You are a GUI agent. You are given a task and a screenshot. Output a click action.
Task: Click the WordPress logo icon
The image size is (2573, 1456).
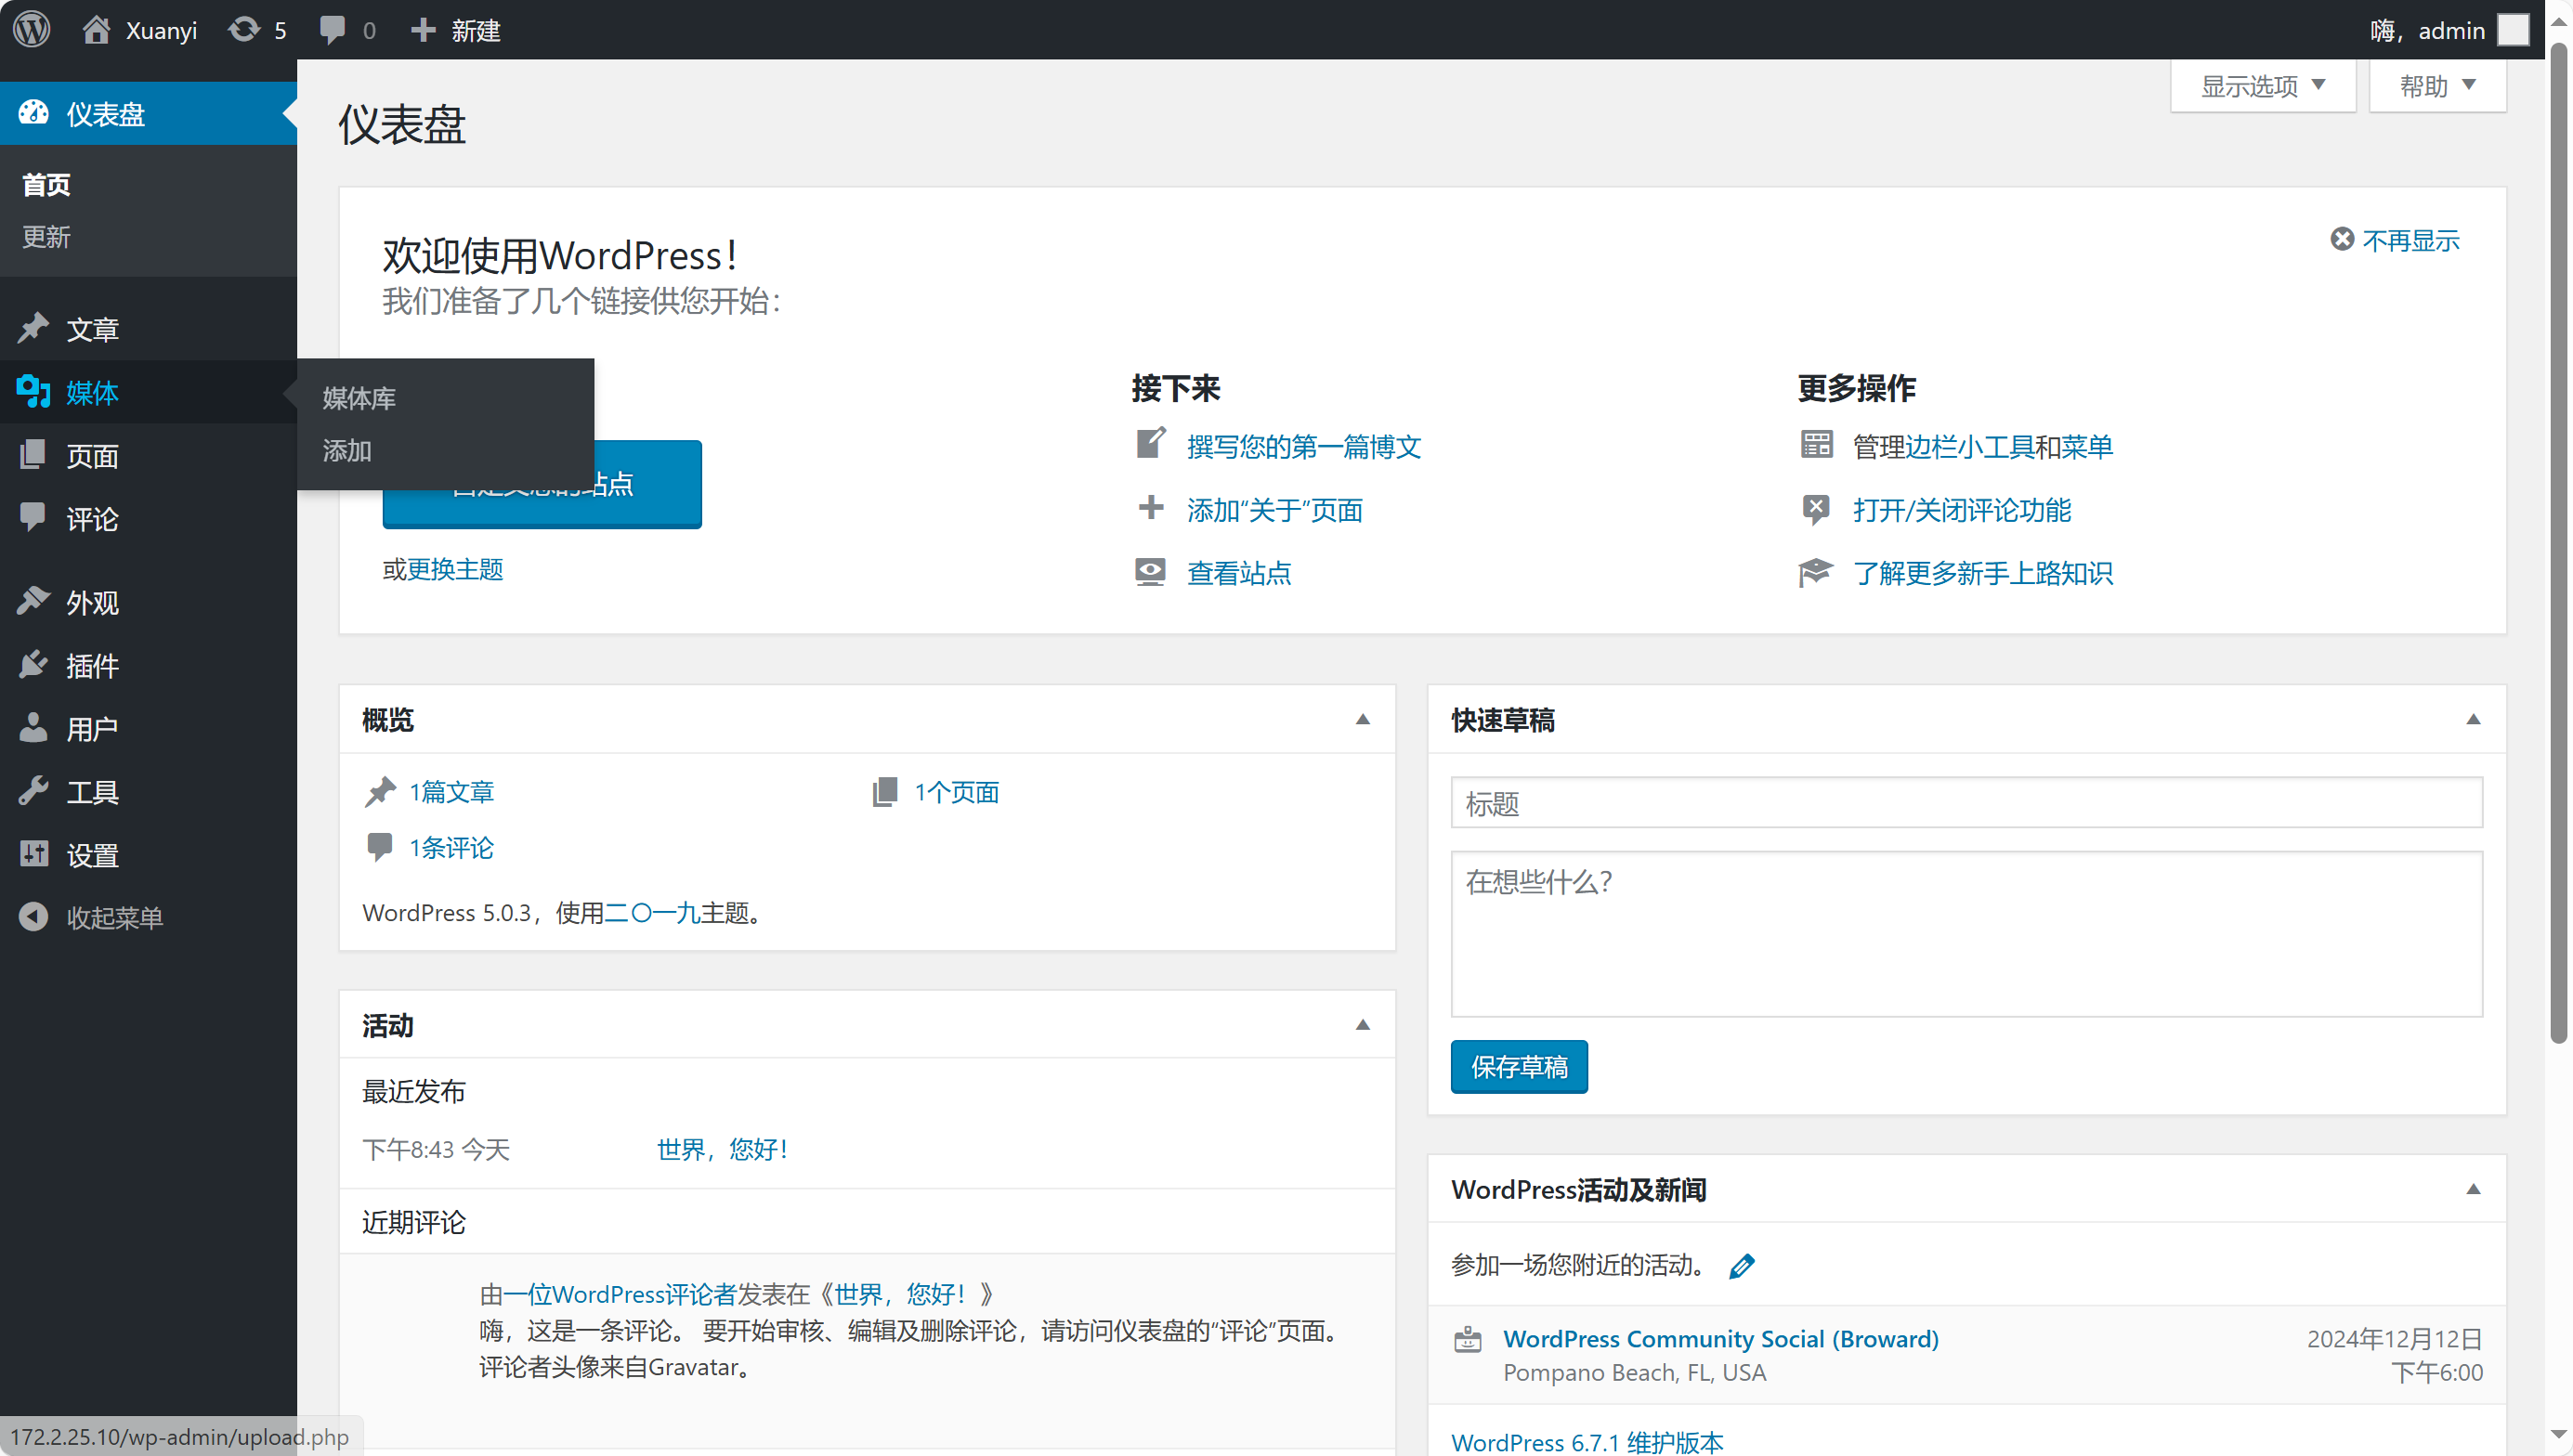pyautogui.click(x=31, y=29)
